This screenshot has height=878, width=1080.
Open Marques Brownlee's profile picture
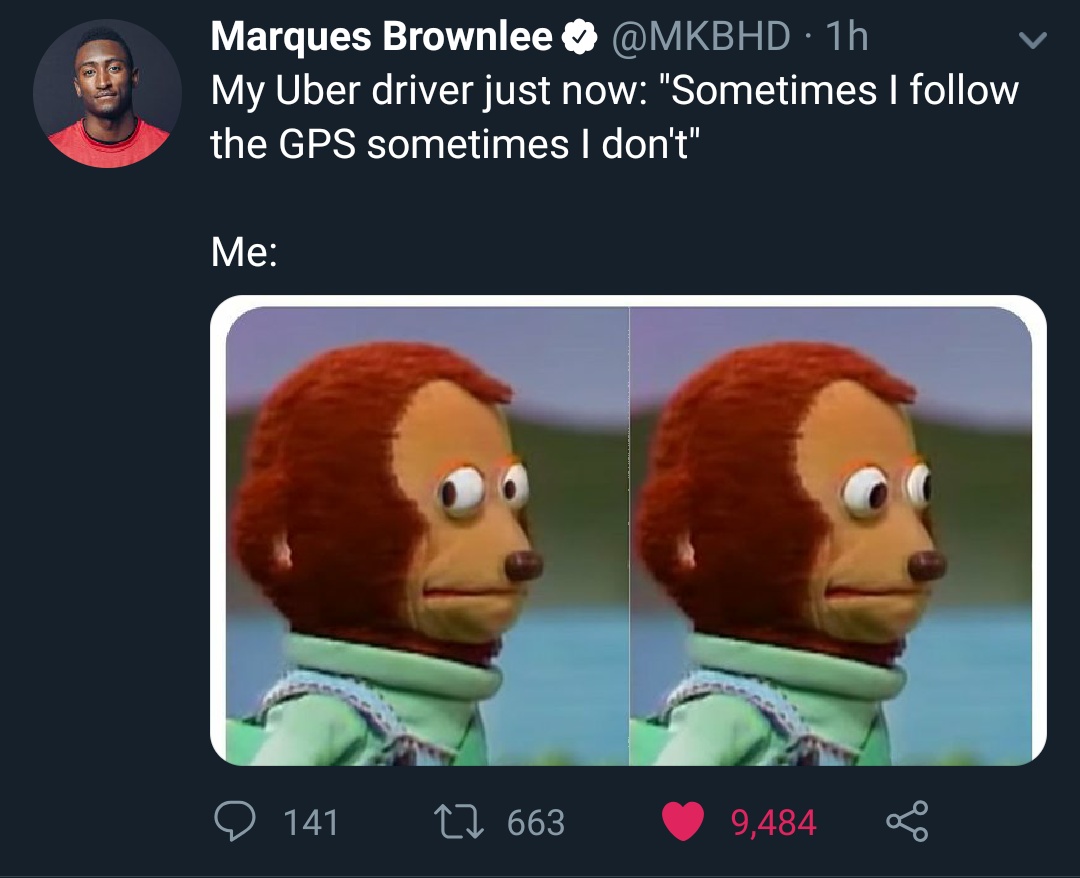click(107, 93)
